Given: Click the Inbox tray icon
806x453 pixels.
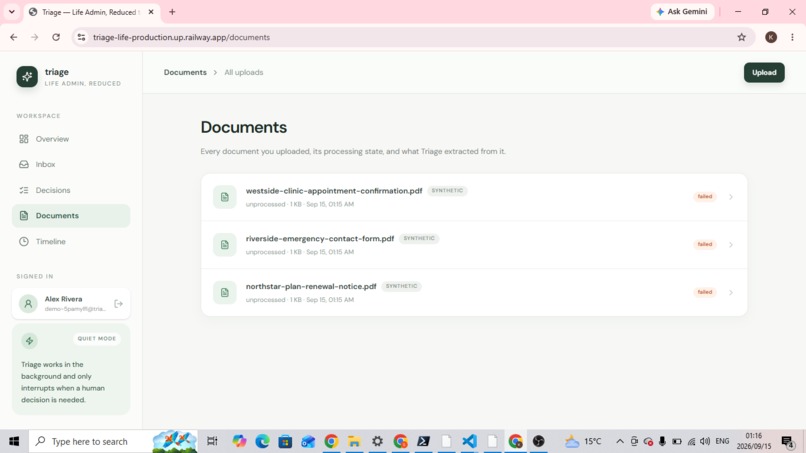Looking at the screenshot, I should coord(24,165).
